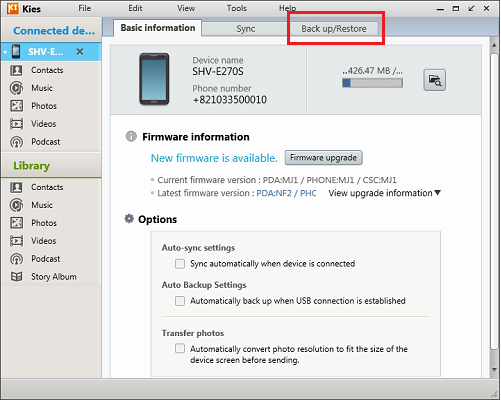Image resolution: width=501 pixels, height=401 pixels.
Task: Disconnect device with X next to SHV-E...
Action: pos(80,52)
